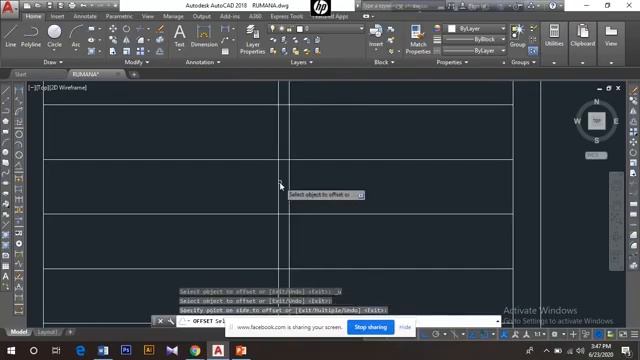
Task: Click the Plot printer icon in quick access
Action: 72,6
